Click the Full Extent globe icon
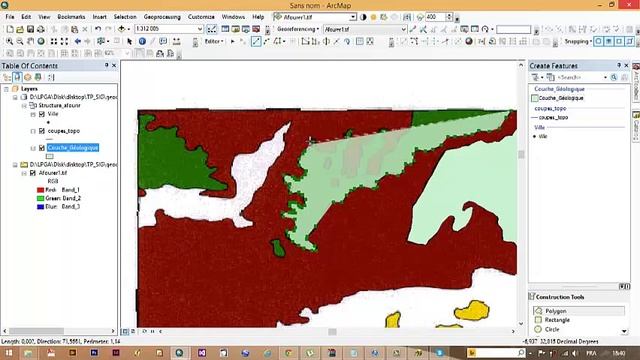The image size is (640, 360). [41, 42]
